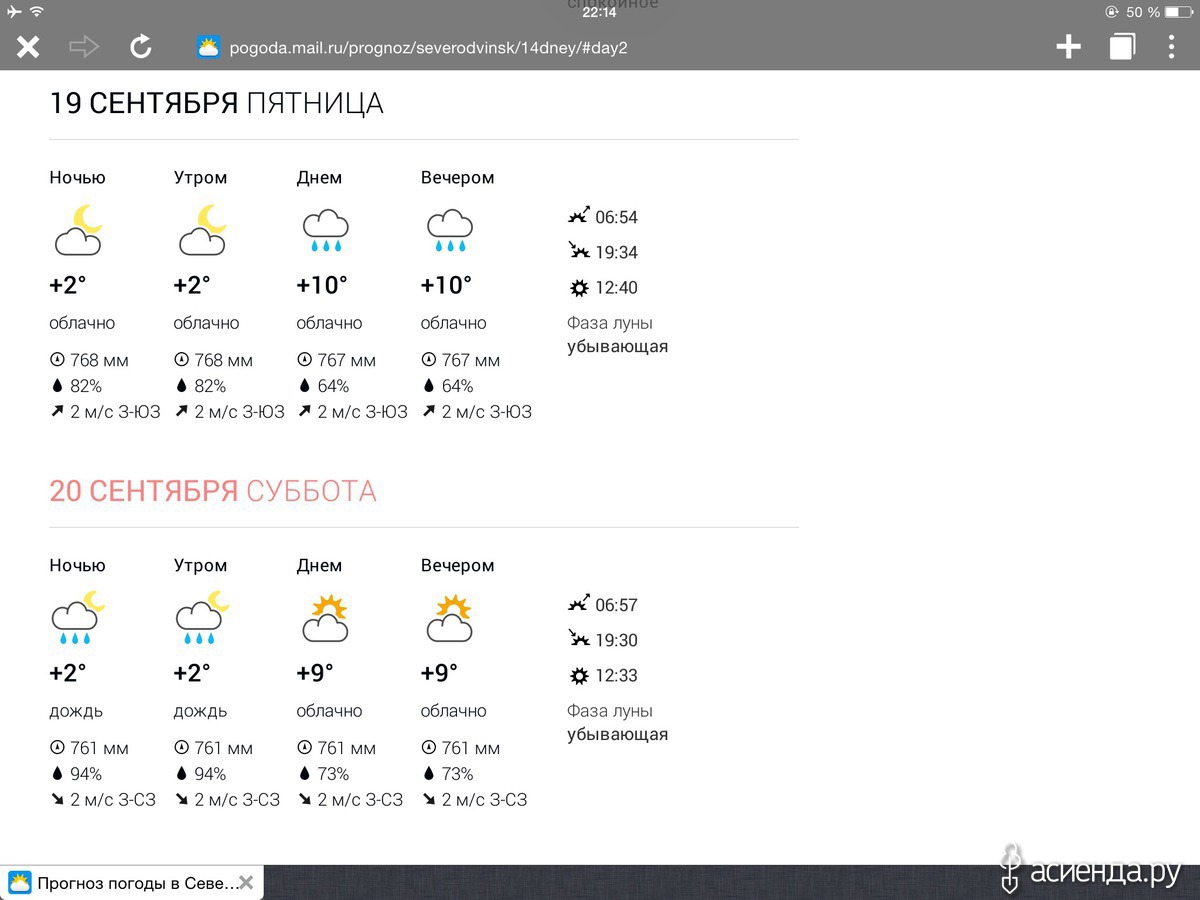The height and width of the screenshot is (900, 1200).
Task: Go forward with the arrow button
Action: click(84, 46)
